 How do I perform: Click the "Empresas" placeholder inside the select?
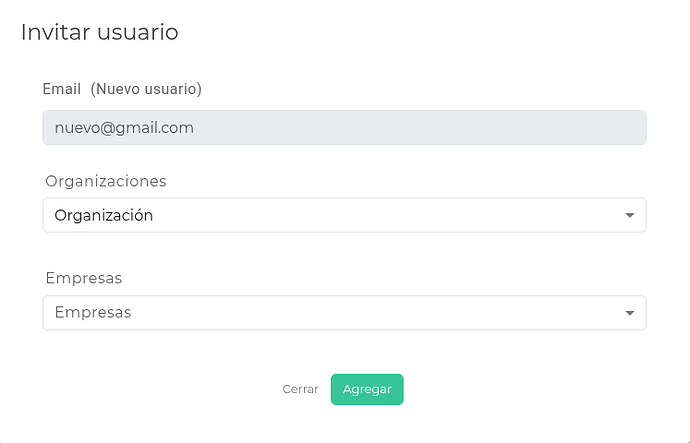pos(93,313)
